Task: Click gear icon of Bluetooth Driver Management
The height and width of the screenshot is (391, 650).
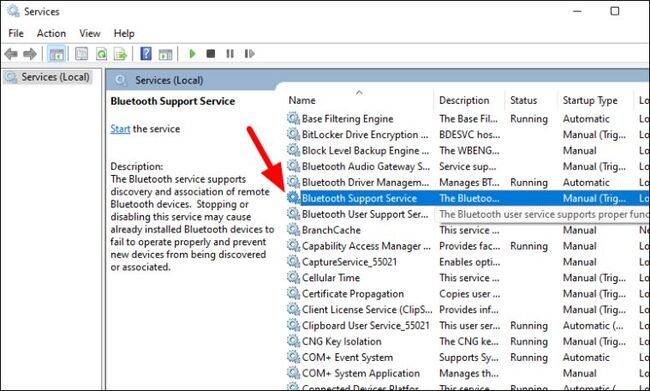Action: click(293, 182)
